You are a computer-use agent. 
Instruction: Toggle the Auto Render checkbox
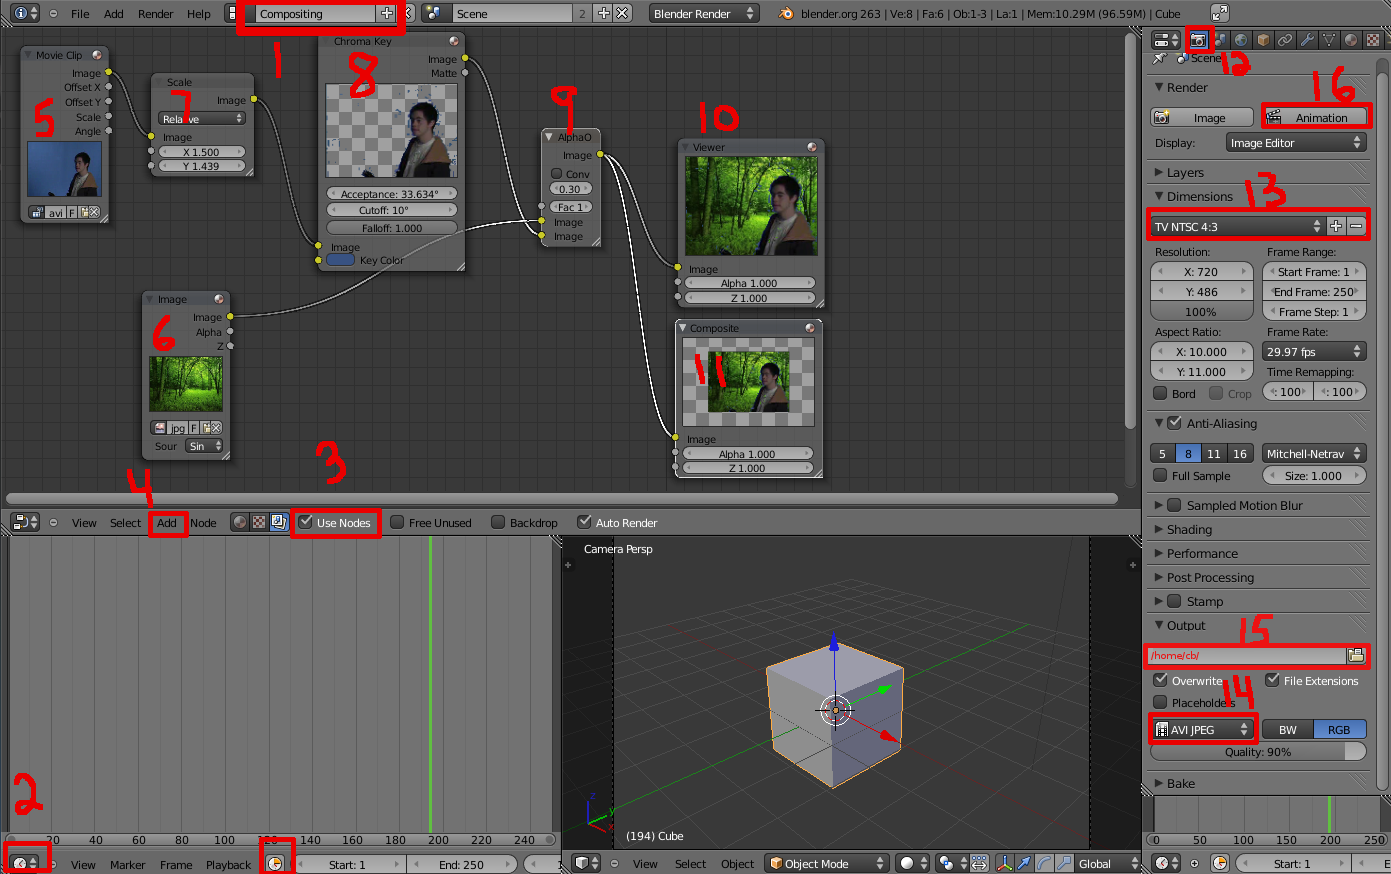pos(584,522)
